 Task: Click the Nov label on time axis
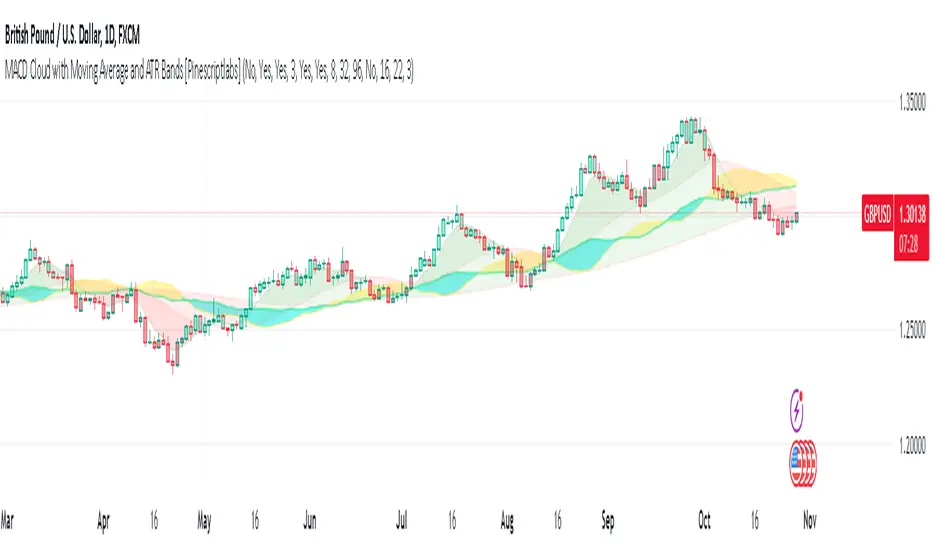(x=810, y=521)
